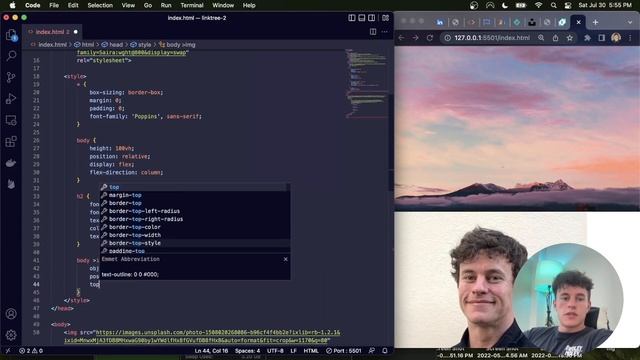Toggle the Chrome side panel
Image resolution: width=640 pixels, height=360 pixels.
pyautogui.click(x=602, y=38)
